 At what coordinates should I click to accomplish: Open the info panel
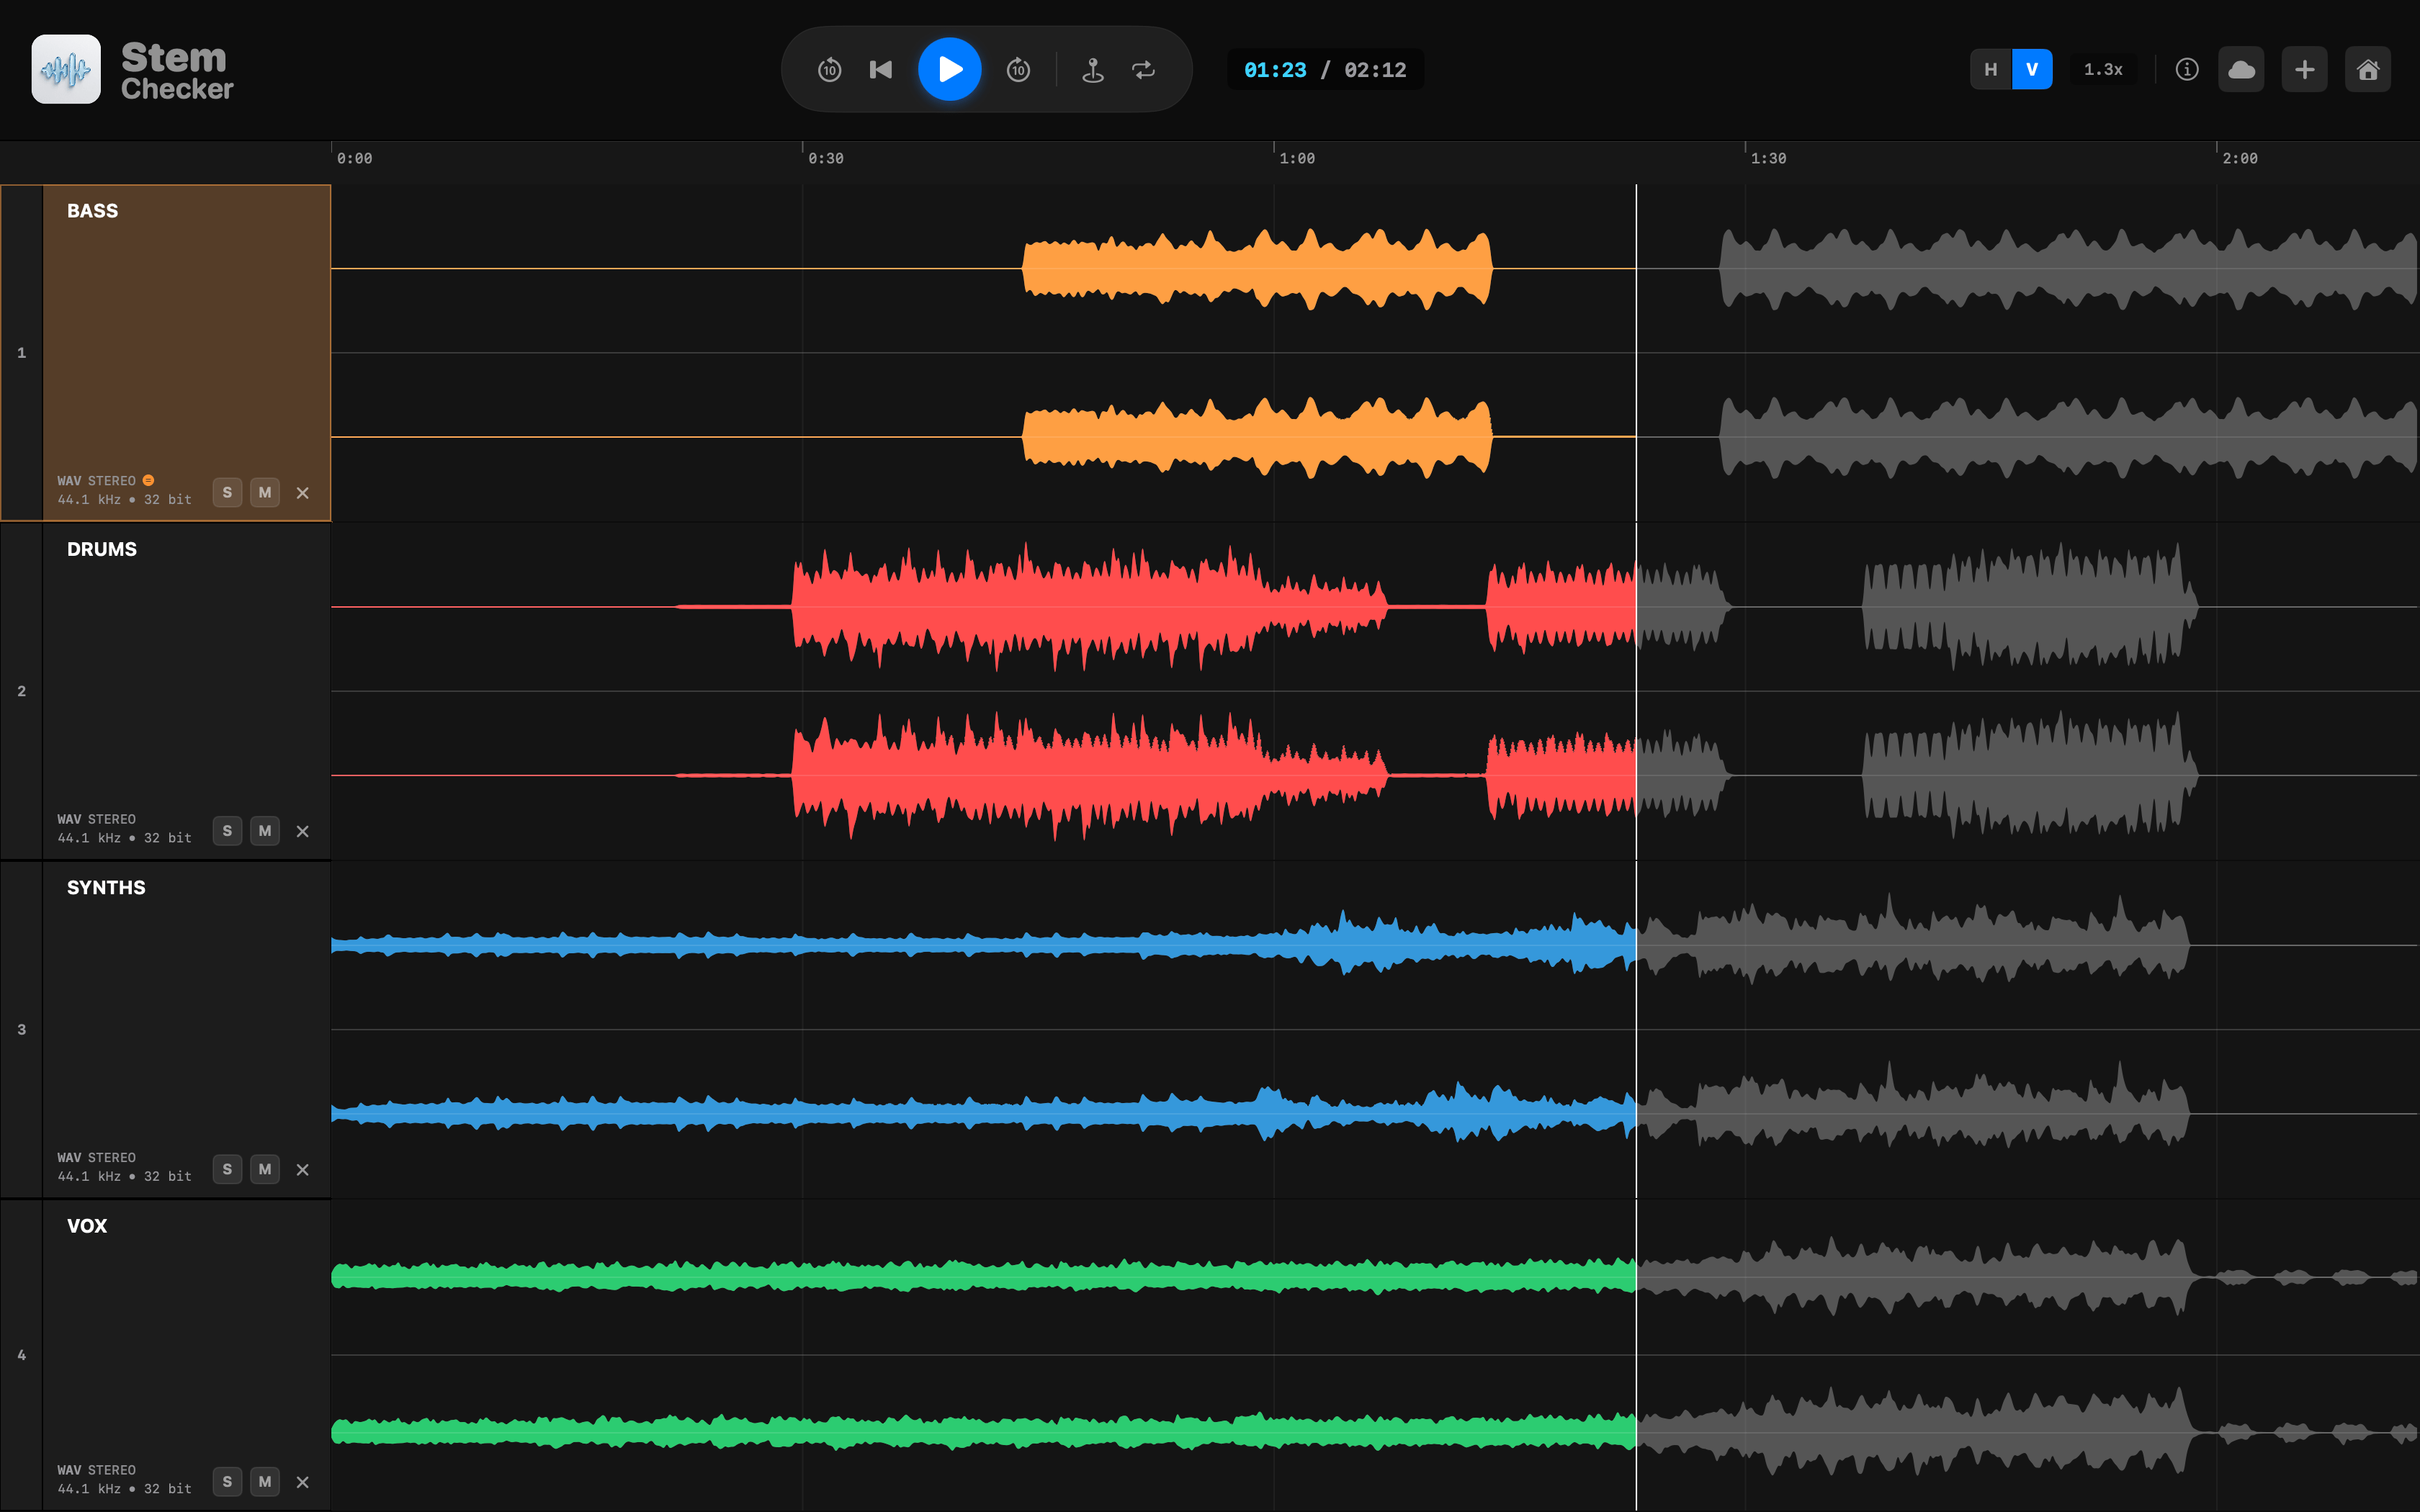click(x=2186, y=68)
